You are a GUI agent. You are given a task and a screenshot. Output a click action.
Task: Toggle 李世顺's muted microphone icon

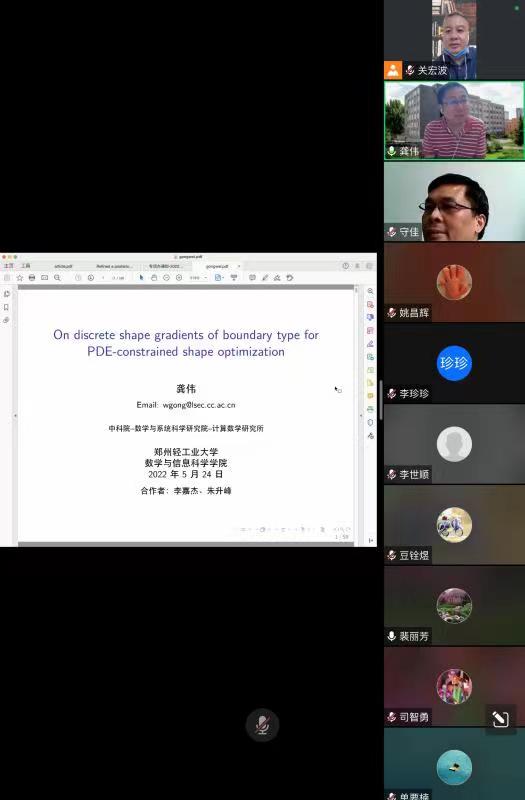pyautogui.click(x=391, y=474)
